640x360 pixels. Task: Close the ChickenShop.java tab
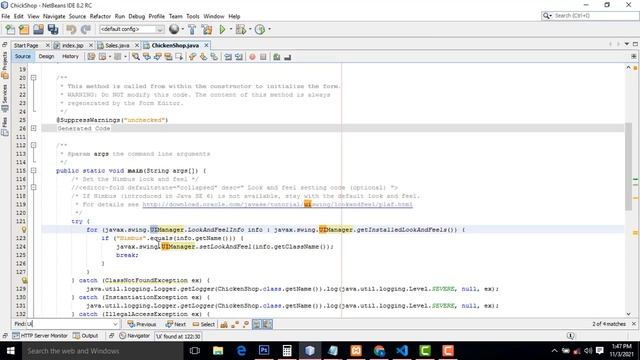click(x=207, y=45)
